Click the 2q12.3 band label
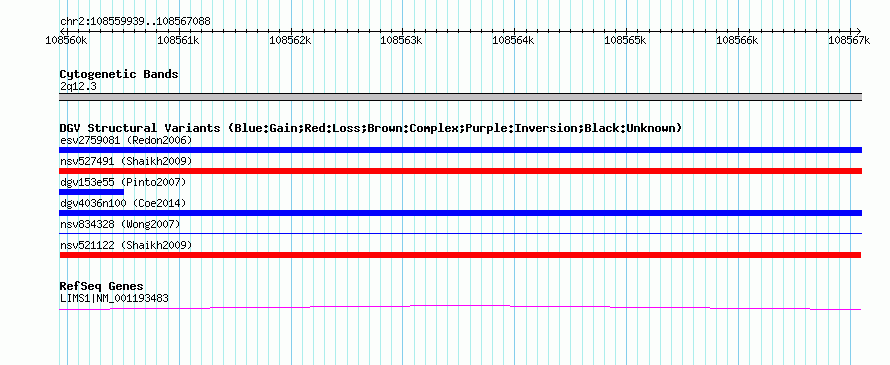Screen dimensions: 890x365 tap(78, 86)
